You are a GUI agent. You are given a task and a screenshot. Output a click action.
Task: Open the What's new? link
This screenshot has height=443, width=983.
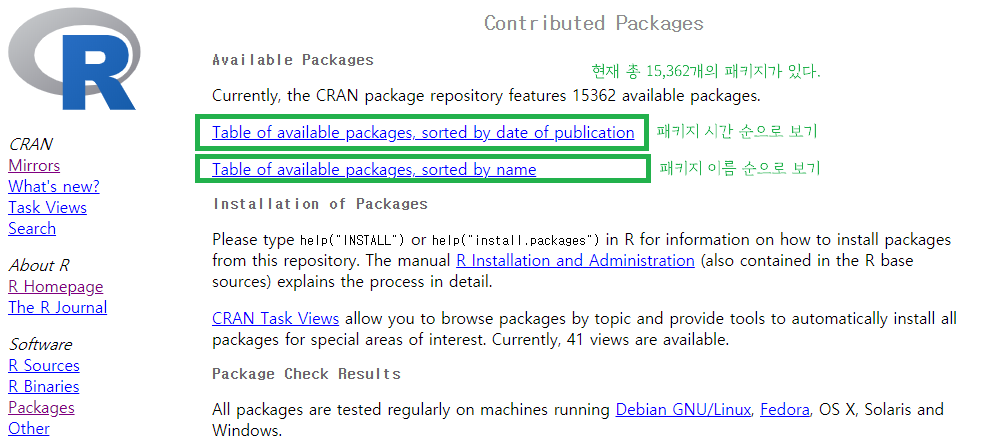(x=54, y=187)
